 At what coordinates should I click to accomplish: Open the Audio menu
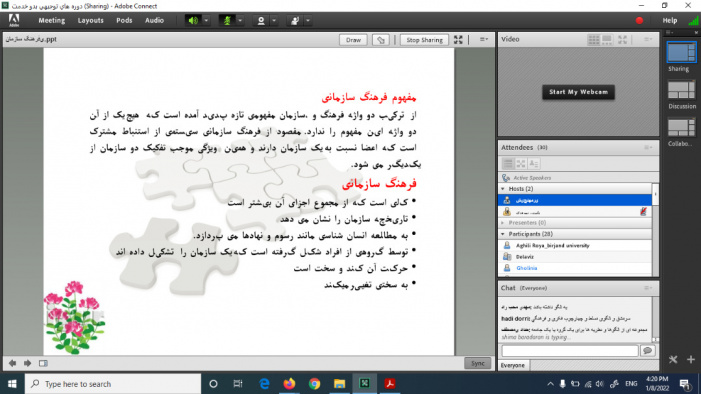pos(154,21)
